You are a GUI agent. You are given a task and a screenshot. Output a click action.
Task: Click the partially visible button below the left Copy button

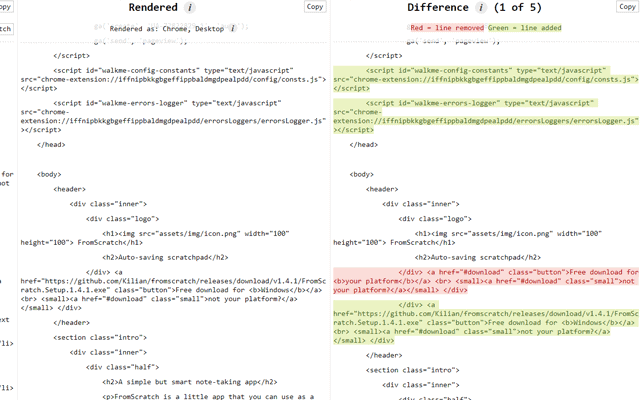pos(6,29)
